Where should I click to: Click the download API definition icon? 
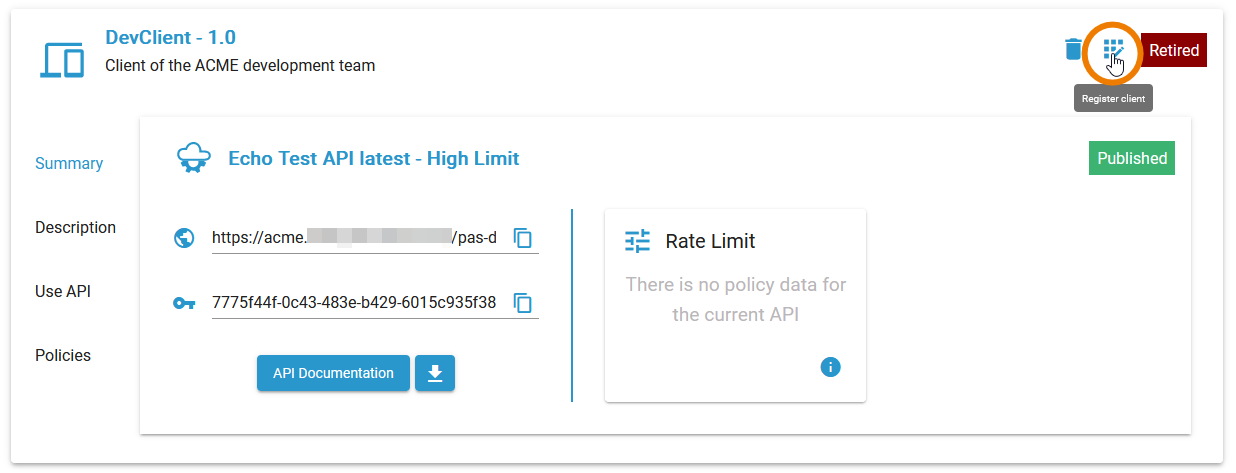435,373
